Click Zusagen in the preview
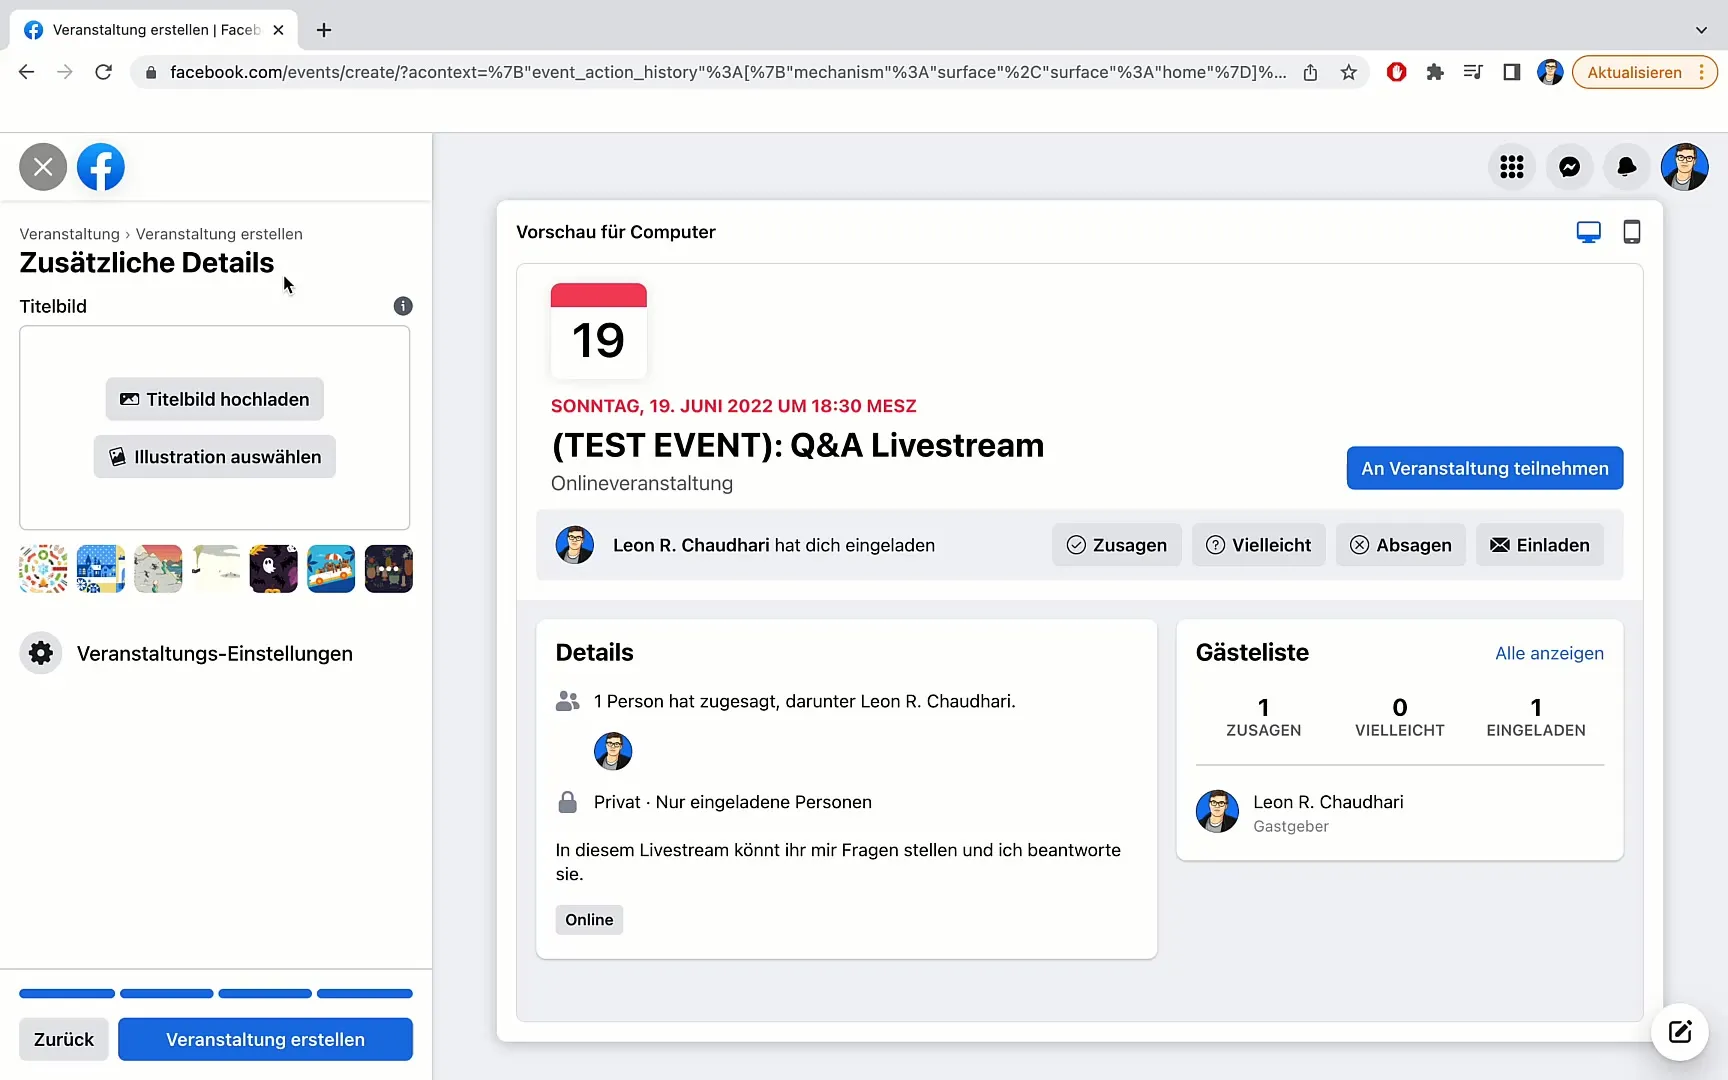1728x1080 pixels. (1117, 545)
